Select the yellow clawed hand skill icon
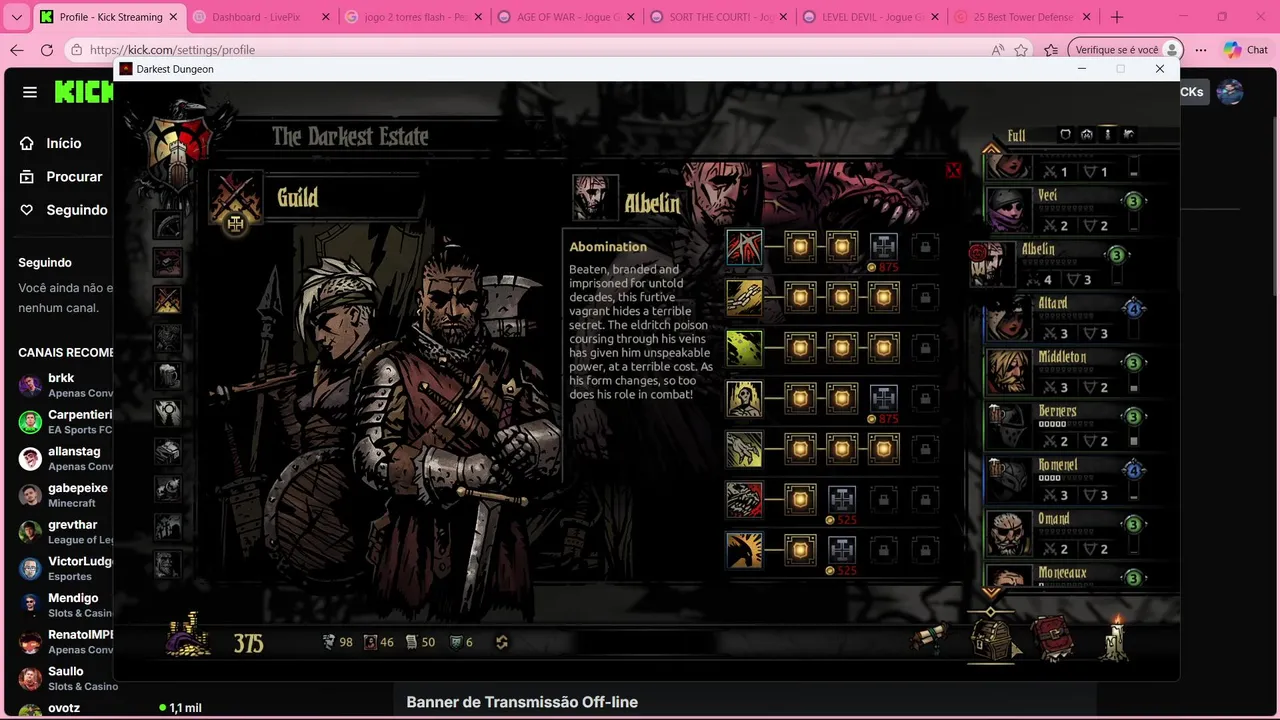 (744, 449)
